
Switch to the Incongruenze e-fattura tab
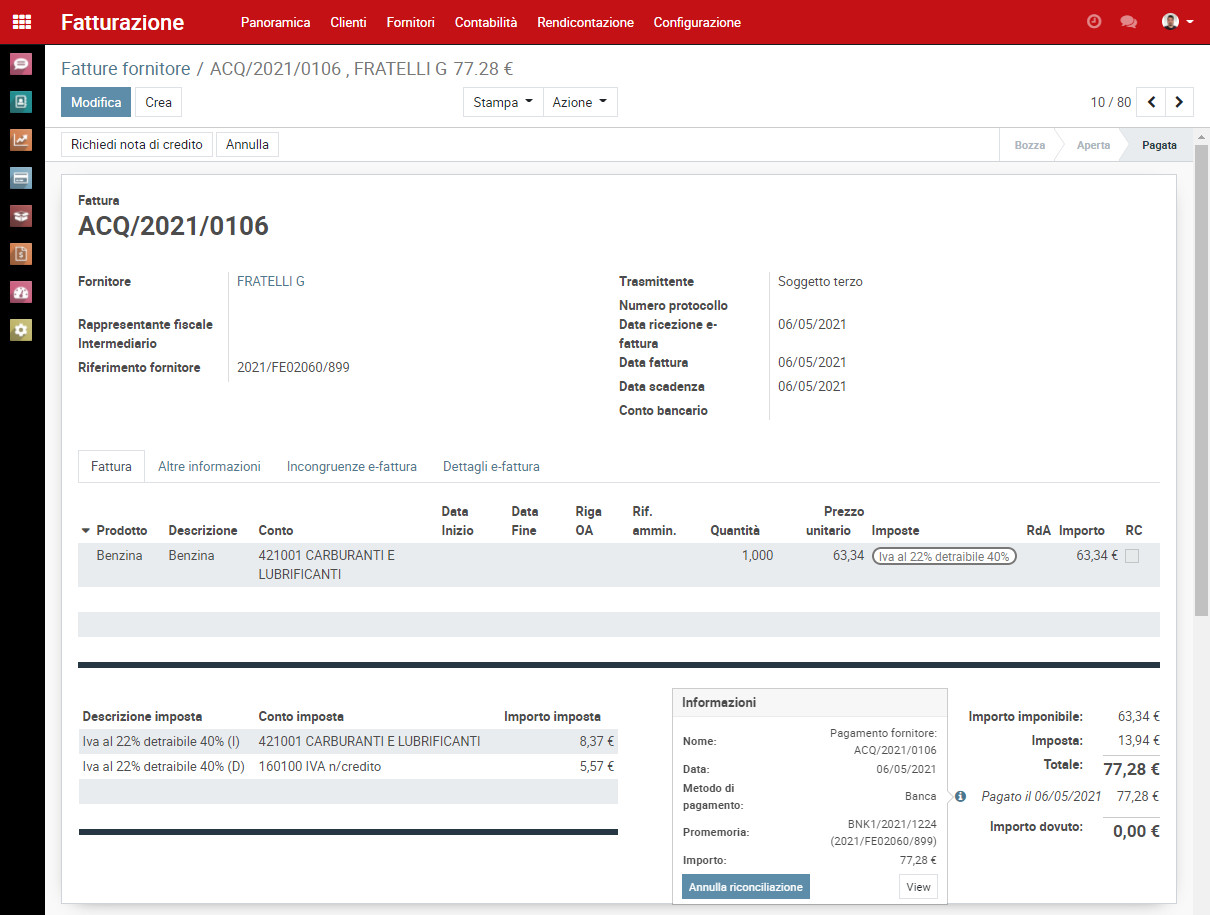(x=352, y=466)
